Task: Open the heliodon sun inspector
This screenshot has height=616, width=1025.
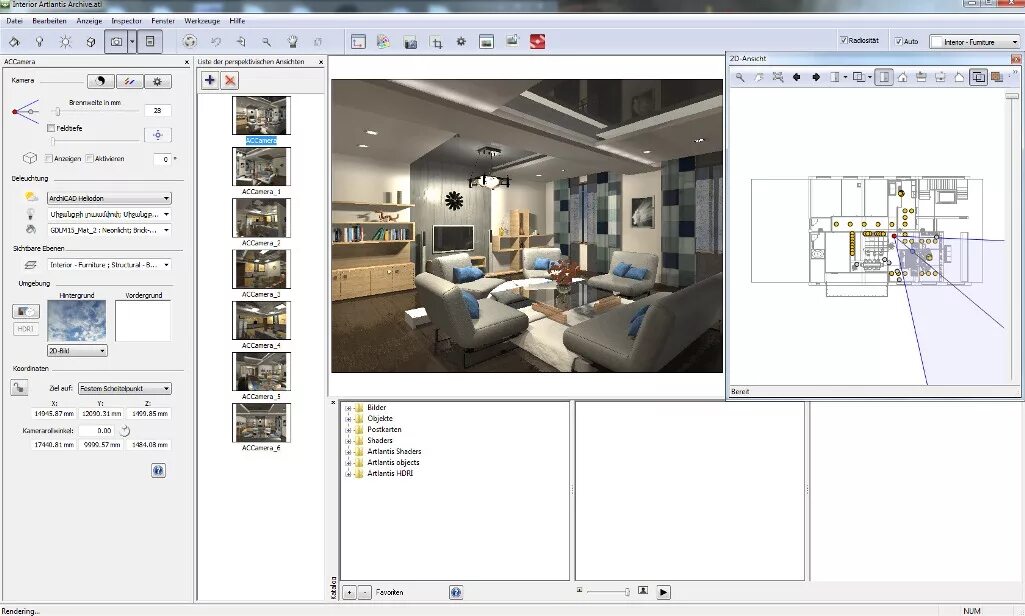Action: (x=65, y=42)
